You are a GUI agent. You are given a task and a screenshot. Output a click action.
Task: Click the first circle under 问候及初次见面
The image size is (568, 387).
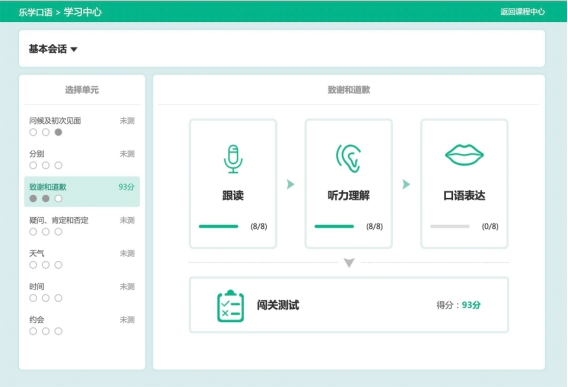33,132
